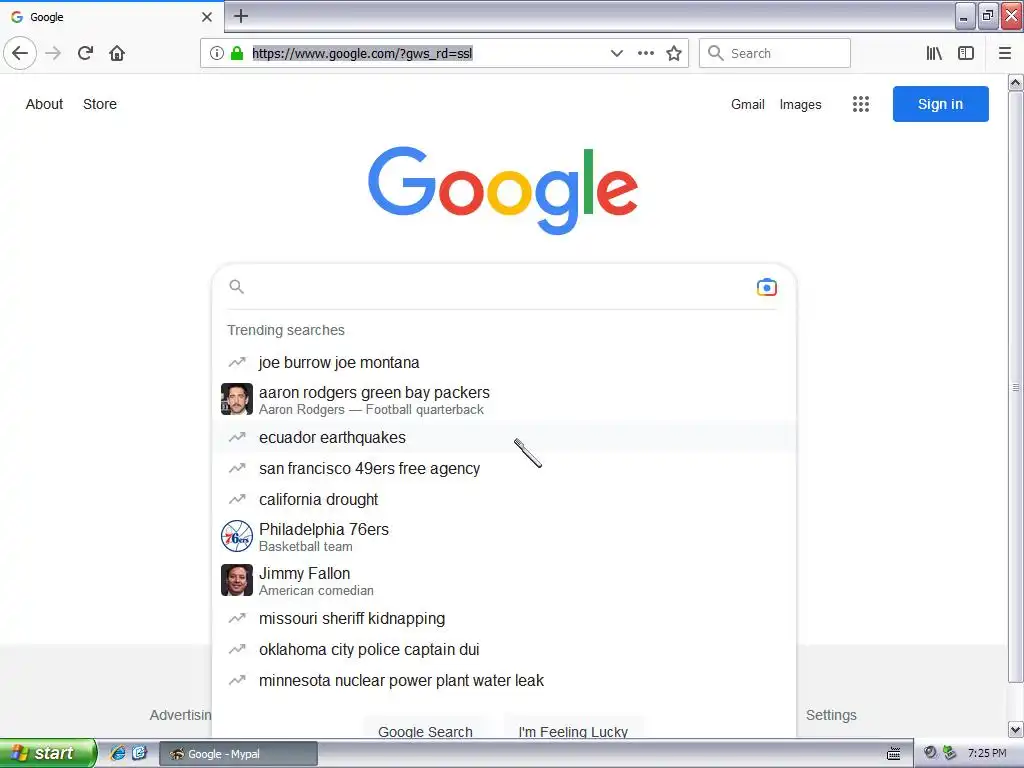Choose minnesota nuclear power plant water leak
This screenshot has width=1024, height=768.
coord(504,680)
